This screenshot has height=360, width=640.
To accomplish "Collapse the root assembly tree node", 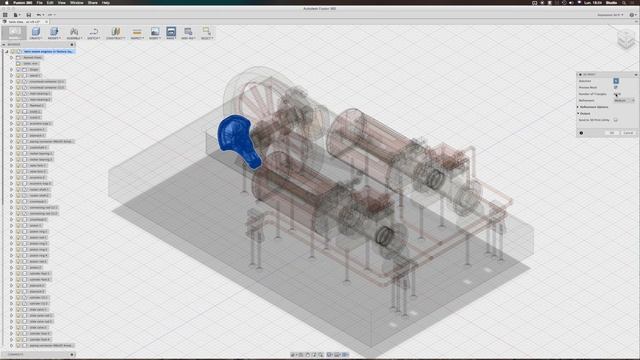I will click(x=7, y=51).
